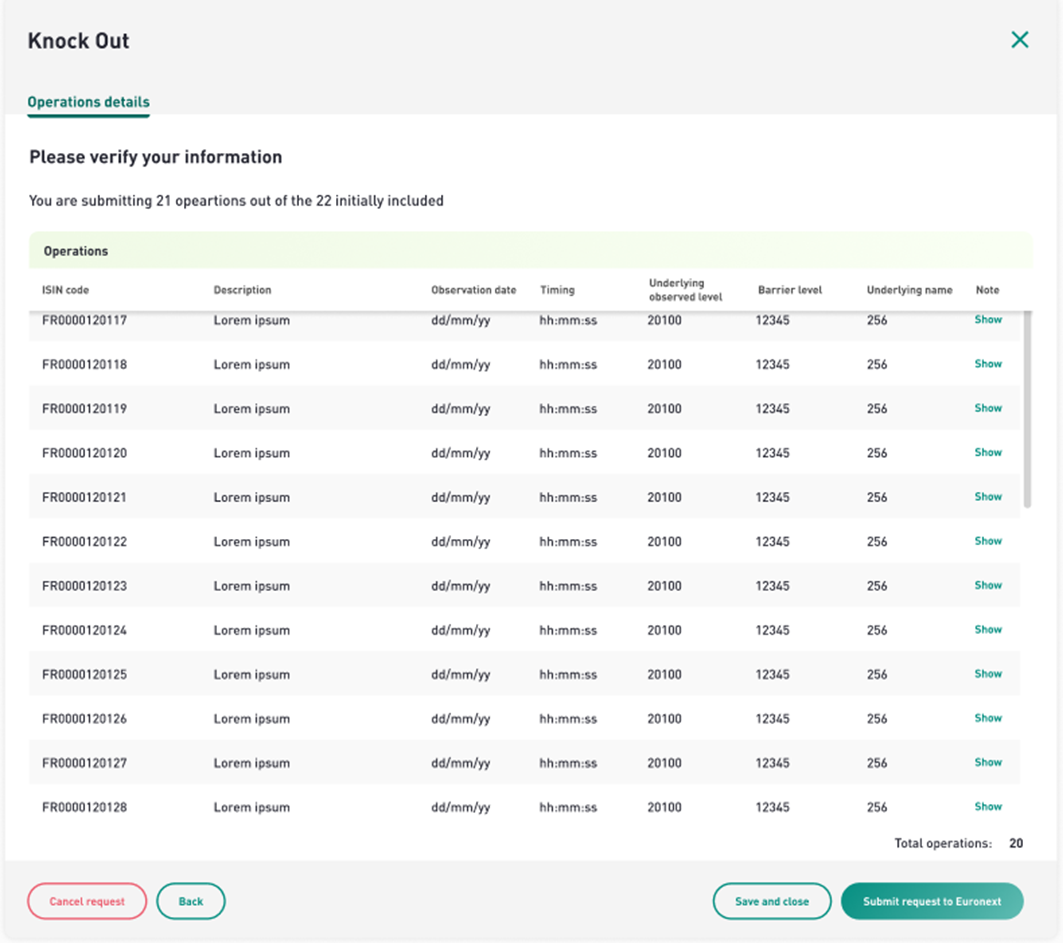Select Timing column header
Image resolution: width=1063 pixels, height=943 pixels.
click(x=557, y=290)
